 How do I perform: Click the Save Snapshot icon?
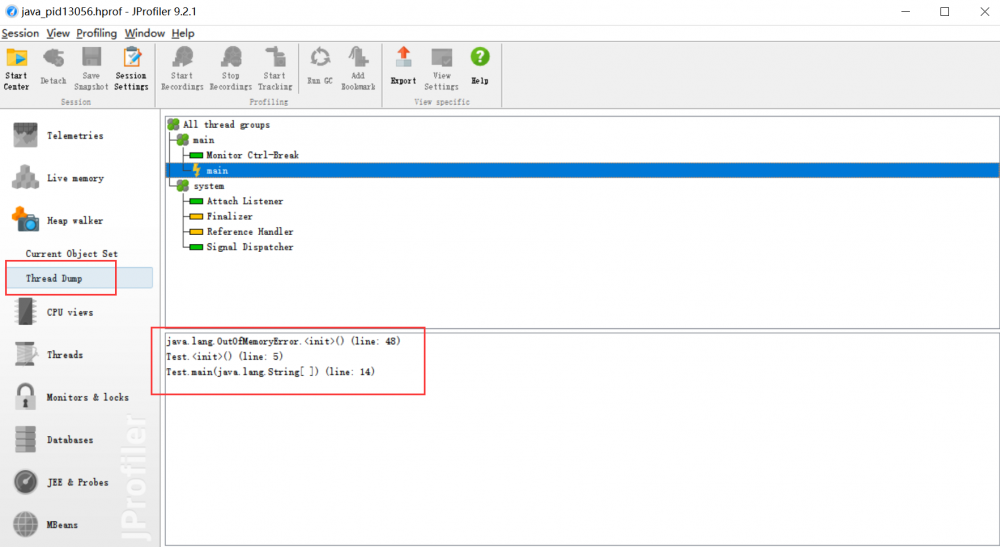click(91, 69)
